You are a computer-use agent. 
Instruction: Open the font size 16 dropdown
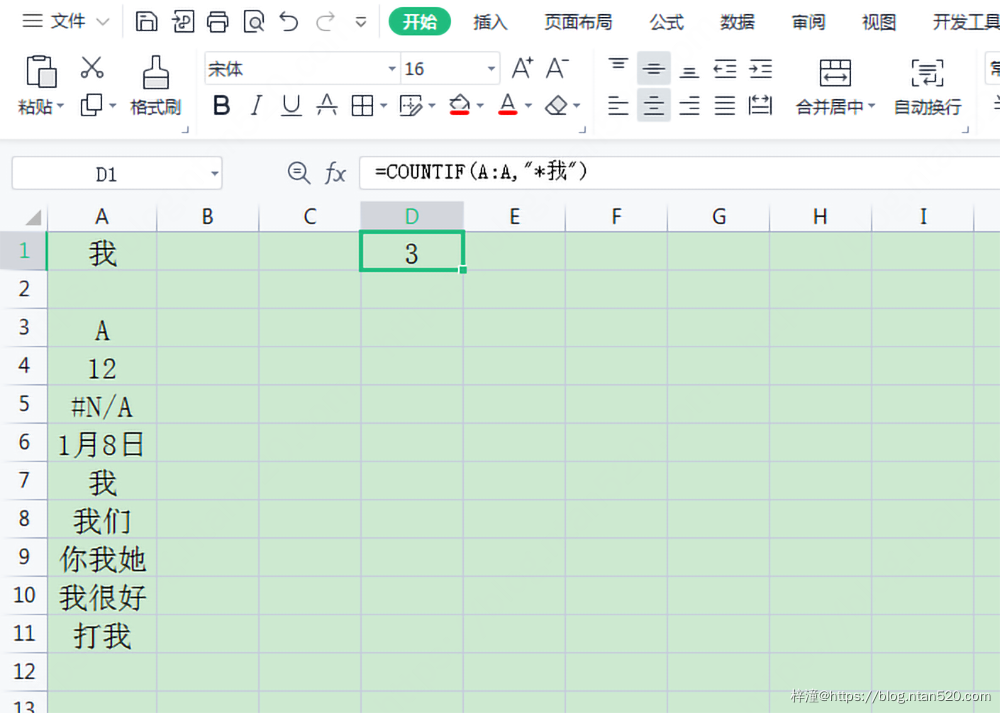(x=491, y=68)
